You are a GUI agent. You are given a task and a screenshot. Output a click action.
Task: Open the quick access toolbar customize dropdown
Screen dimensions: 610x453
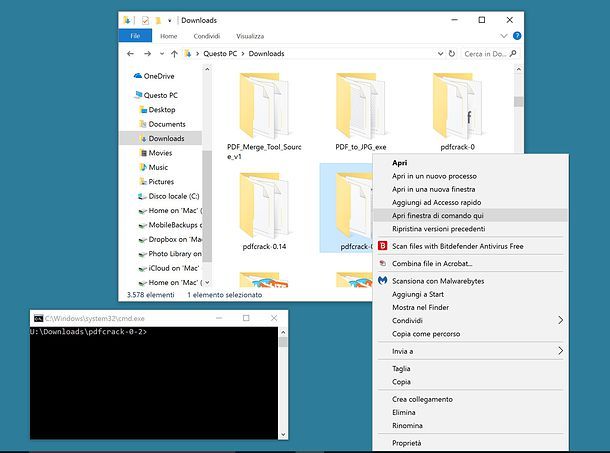[x=170, y=21]
